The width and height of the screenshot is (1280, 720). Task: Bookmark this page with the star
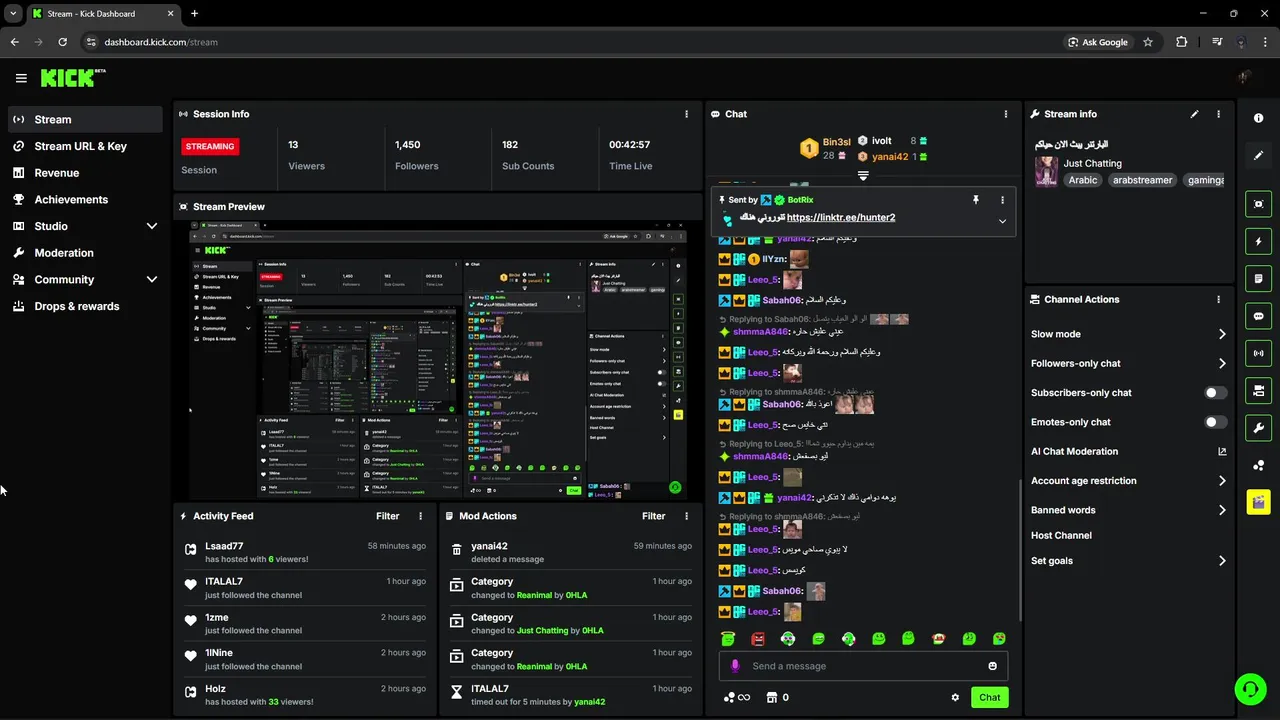tap(1148, 42)
